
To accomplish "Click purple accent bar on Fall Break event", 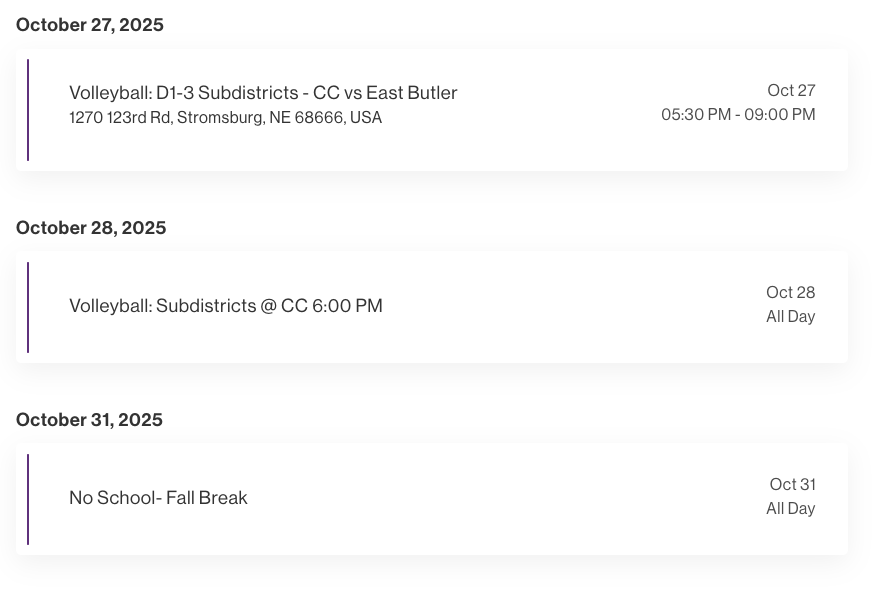I will pos(28,499).
